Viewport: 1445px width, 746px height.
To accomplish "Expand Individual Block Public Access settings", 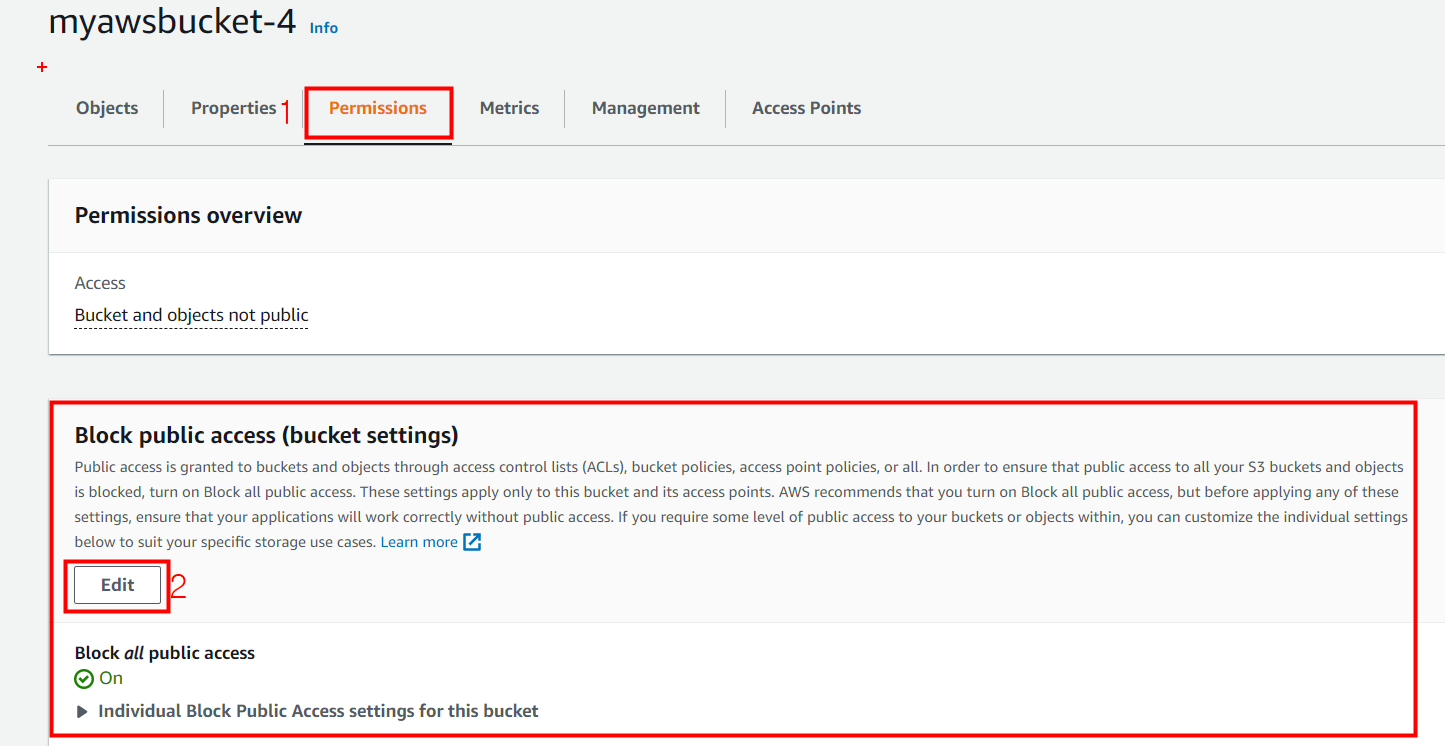I will coord(307,711).
